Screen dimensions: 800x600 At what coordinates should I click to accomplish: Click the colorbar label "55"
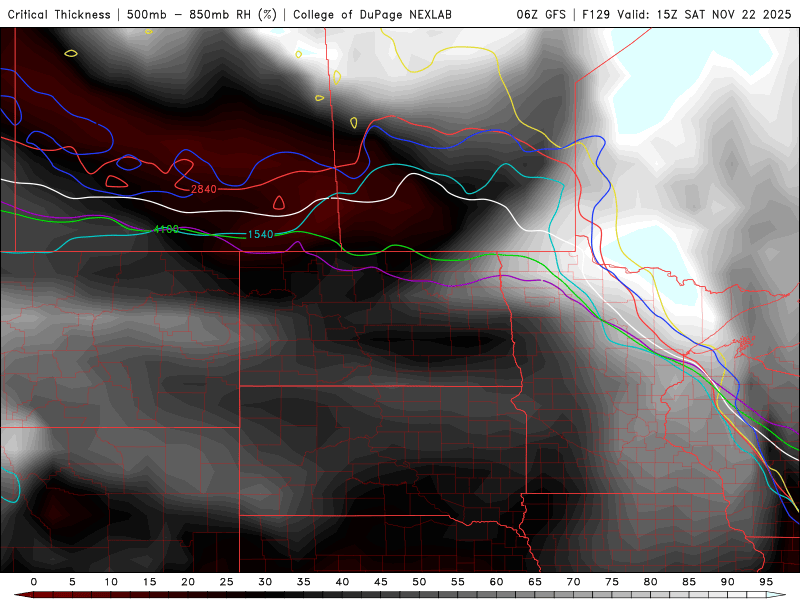[x=458, y=582]
